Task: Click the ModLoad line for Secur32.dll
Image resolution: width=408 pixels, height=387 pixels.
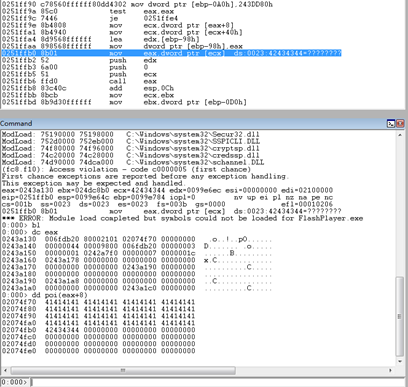Action: tap(131, 134)
